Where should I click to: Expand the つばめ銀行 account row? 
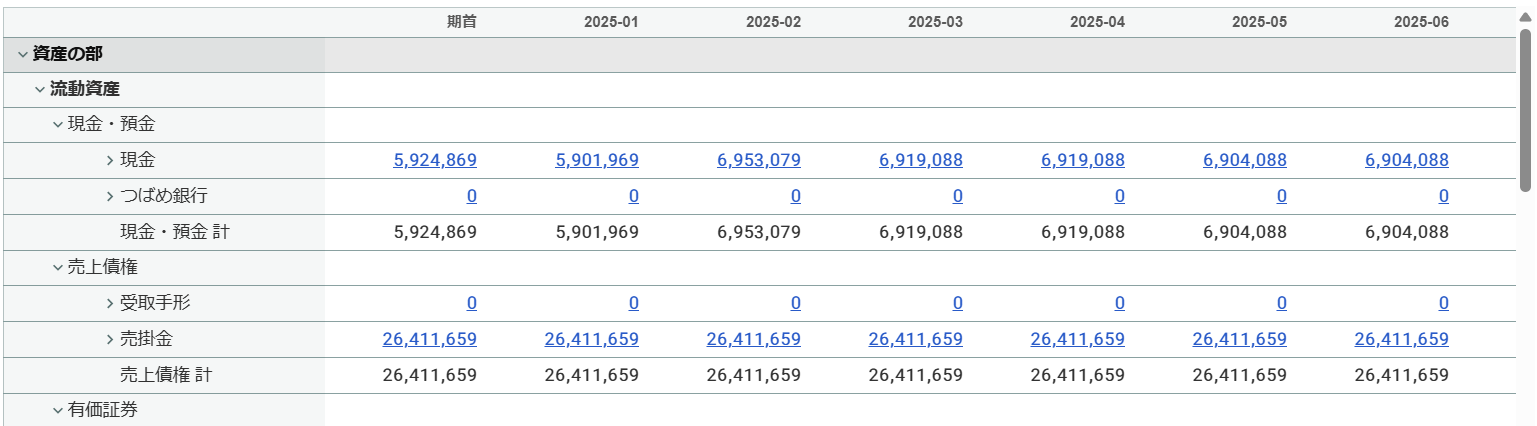pyautogui.click(x=110, y=196)
